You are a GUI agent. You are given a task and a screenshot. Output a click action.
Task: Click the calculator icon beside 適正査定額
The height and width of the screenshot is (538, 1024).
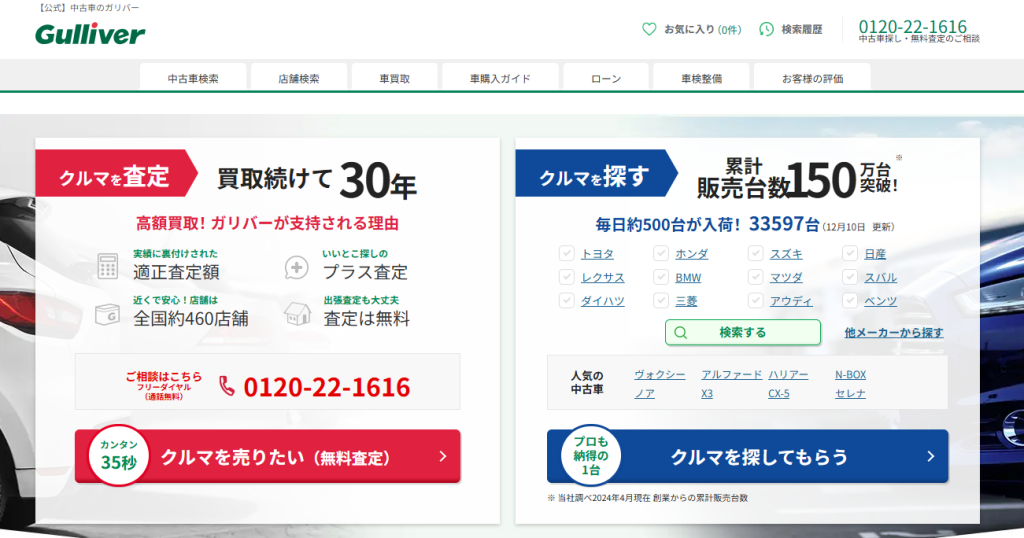coord(107,266)
